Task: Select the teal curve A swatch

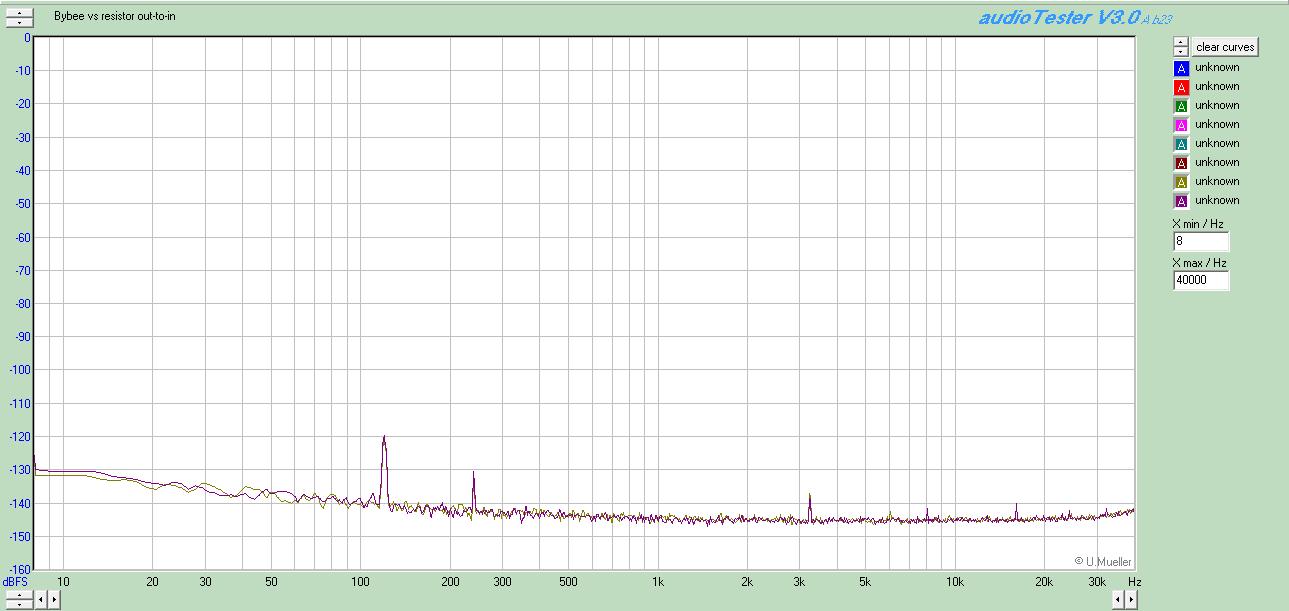Action: [1181, 144]
